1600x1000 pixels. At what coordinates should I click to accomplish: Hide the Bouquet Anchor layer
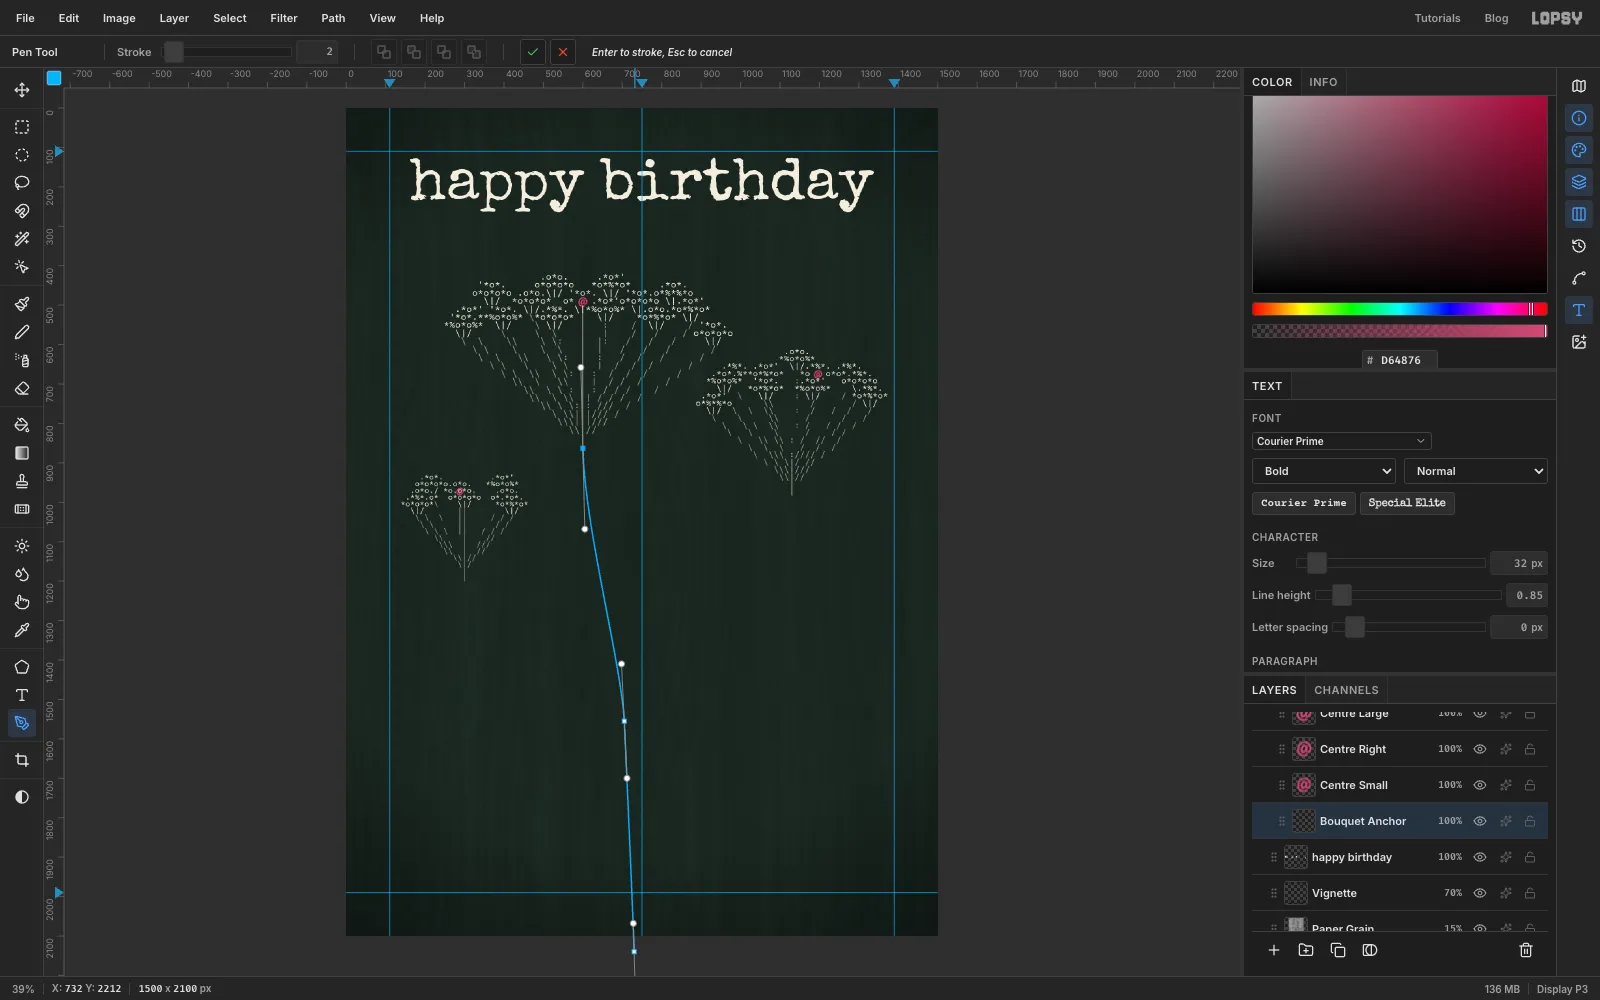[x=1480, y=821]
